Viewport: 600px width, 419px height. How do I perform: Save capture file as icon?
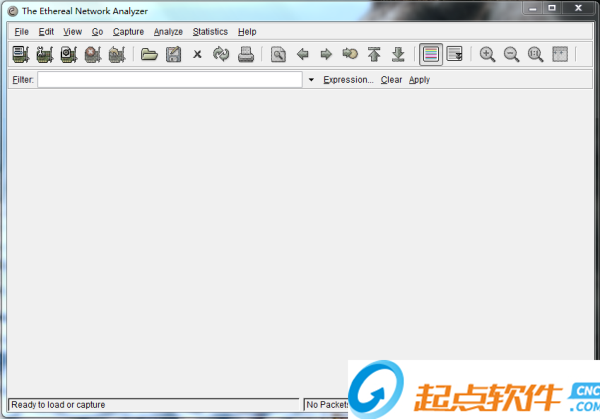click(x=173, y=54)
